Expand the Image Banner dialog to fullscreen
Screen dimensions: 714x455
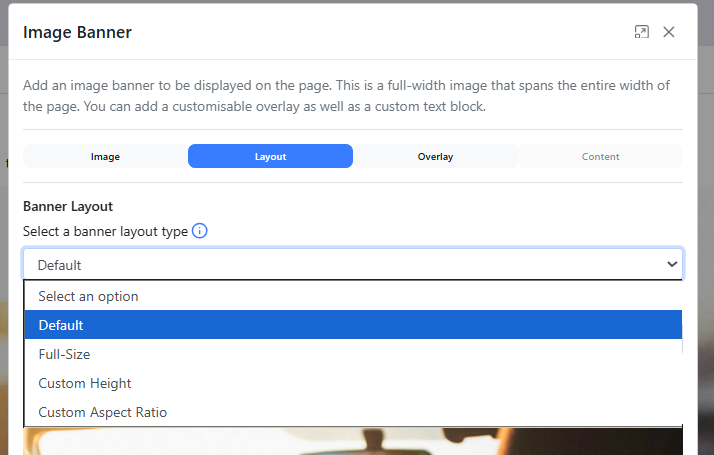642,32
